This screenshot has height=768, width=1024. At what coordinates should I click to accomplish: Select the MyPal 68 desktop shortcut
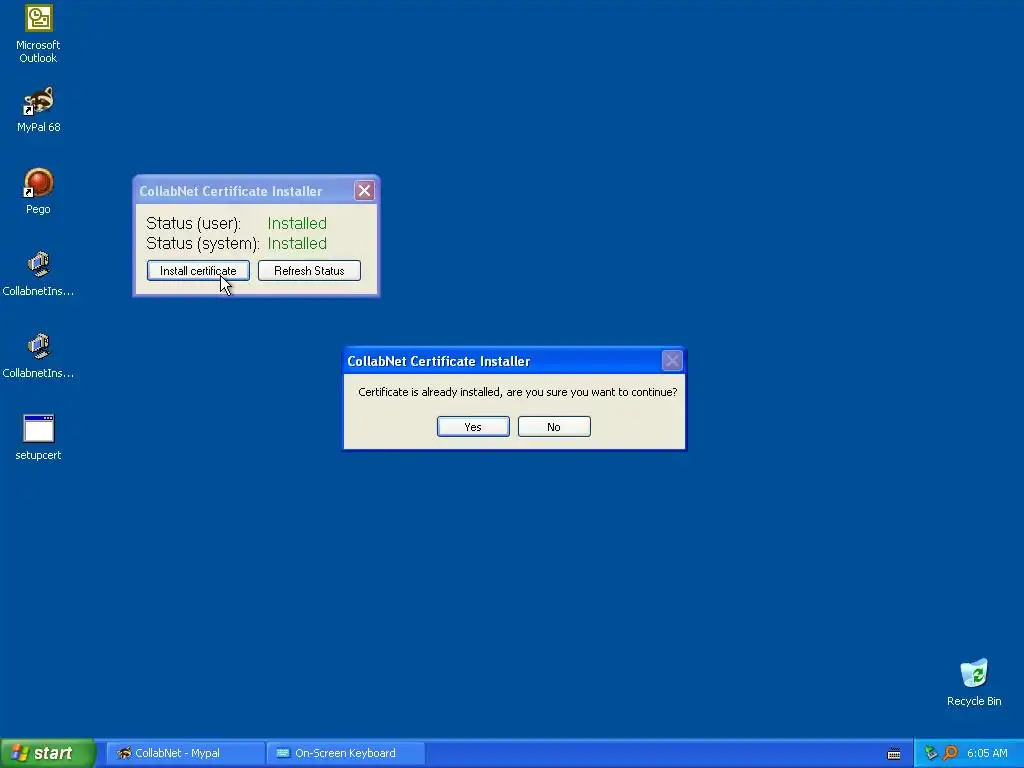[38, 110]
